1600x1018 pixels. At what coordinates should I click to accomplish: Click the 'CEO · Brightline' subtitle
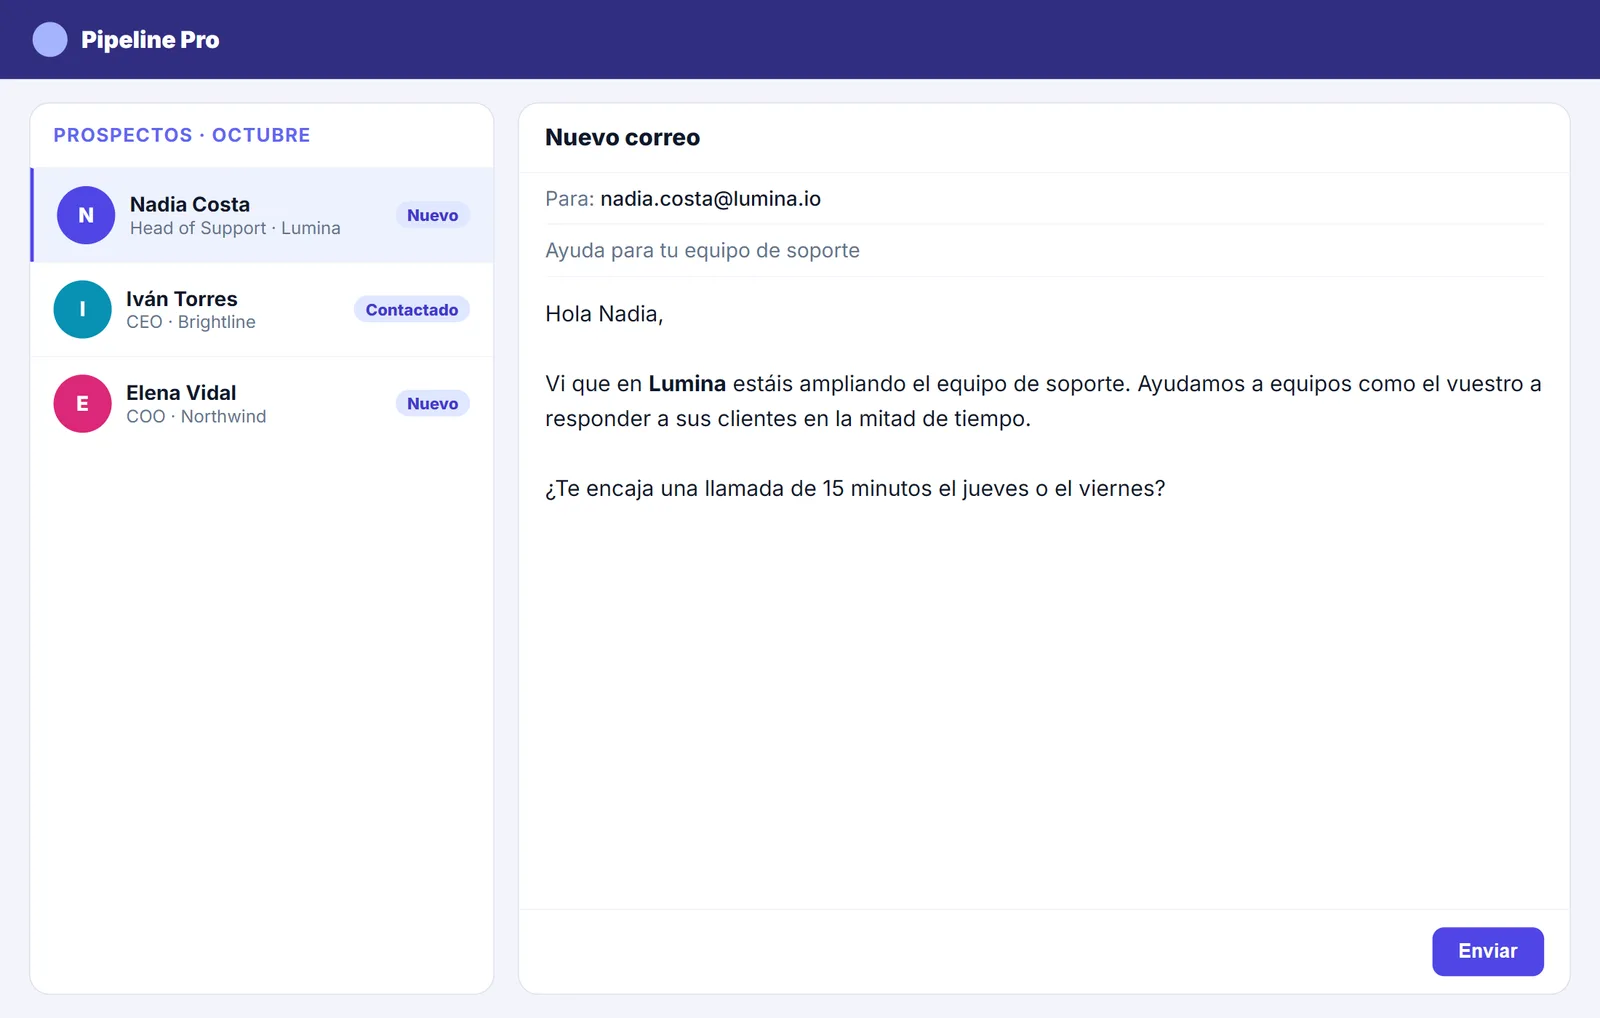tap(191, 322)
